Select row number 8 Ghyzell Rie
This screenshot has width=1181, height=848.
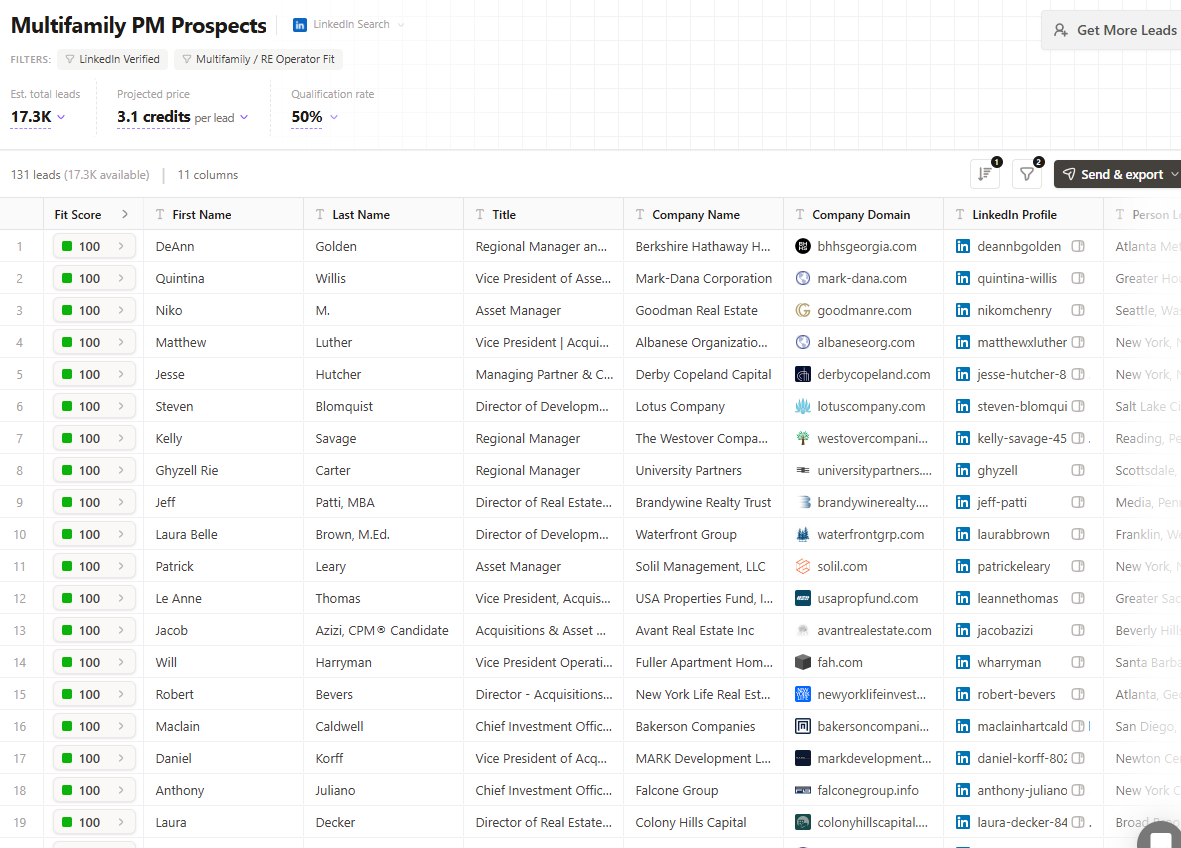(x=20, y=470)
